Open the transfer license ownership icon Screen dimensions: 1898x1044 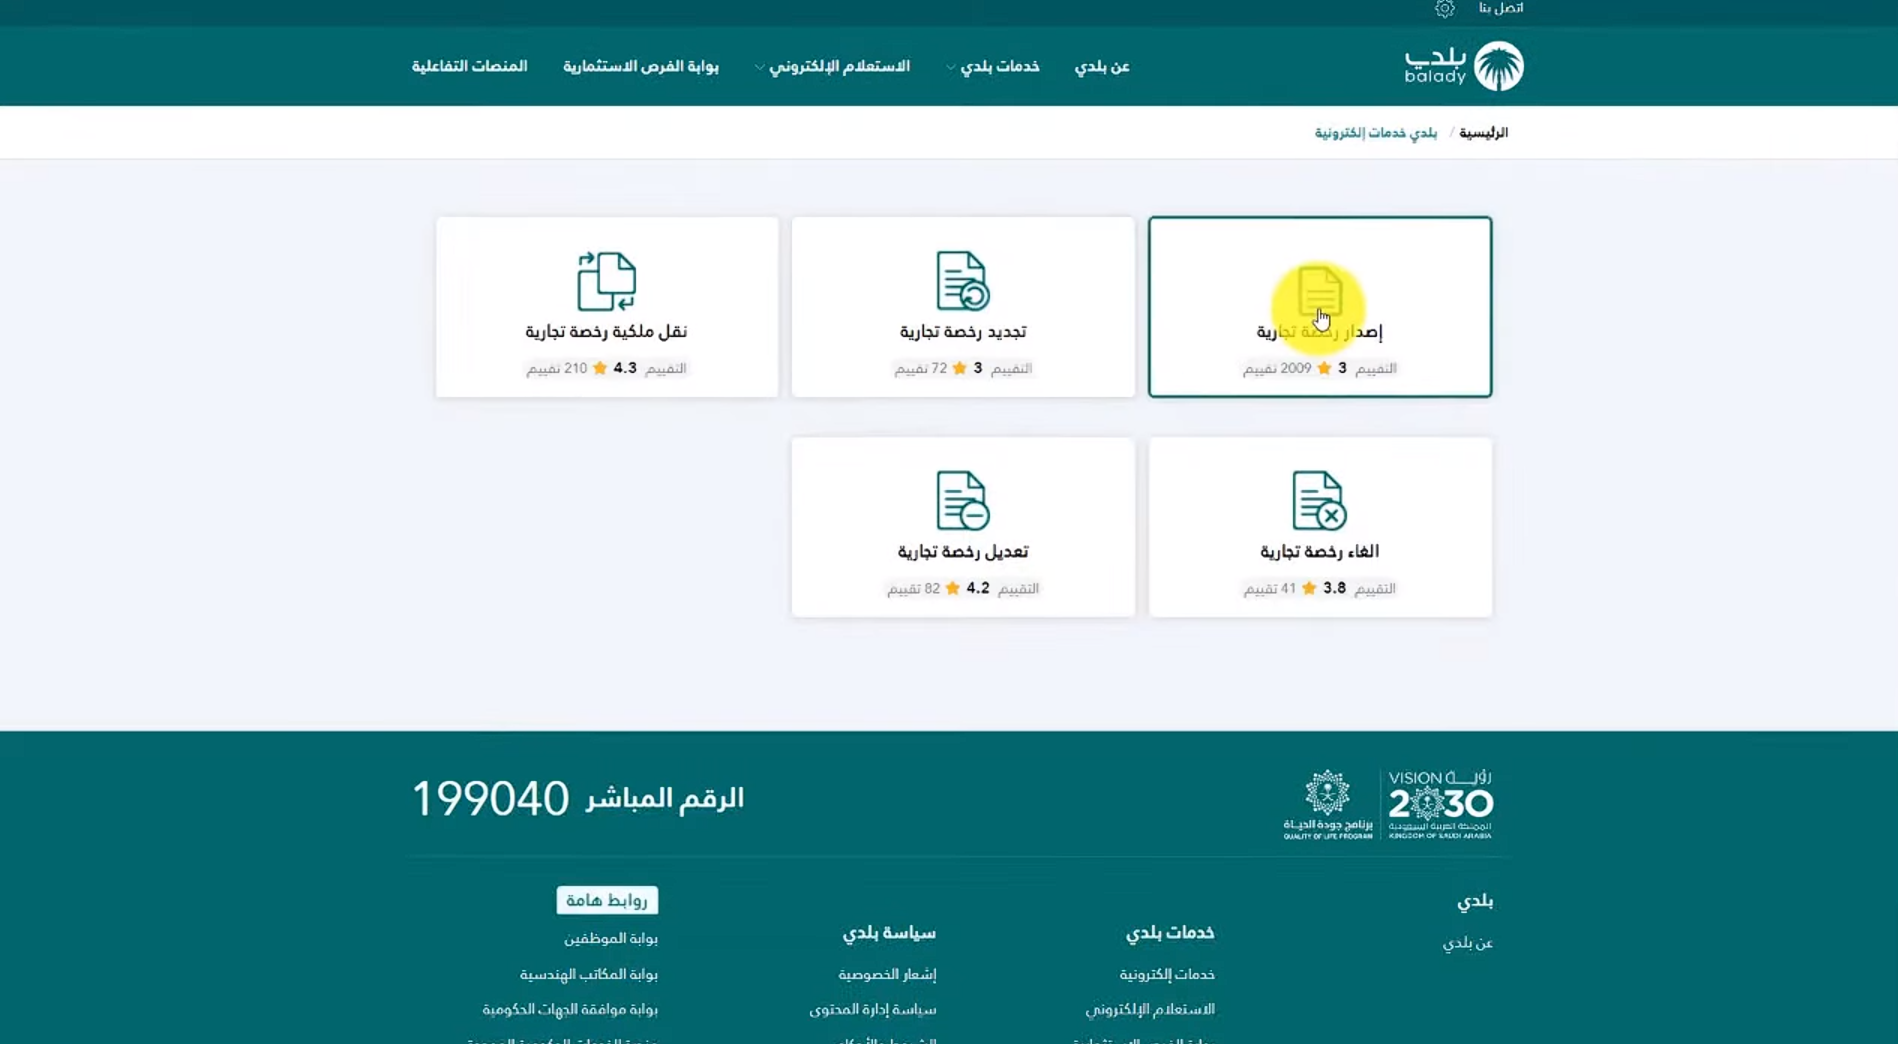(x=605, y=281)
